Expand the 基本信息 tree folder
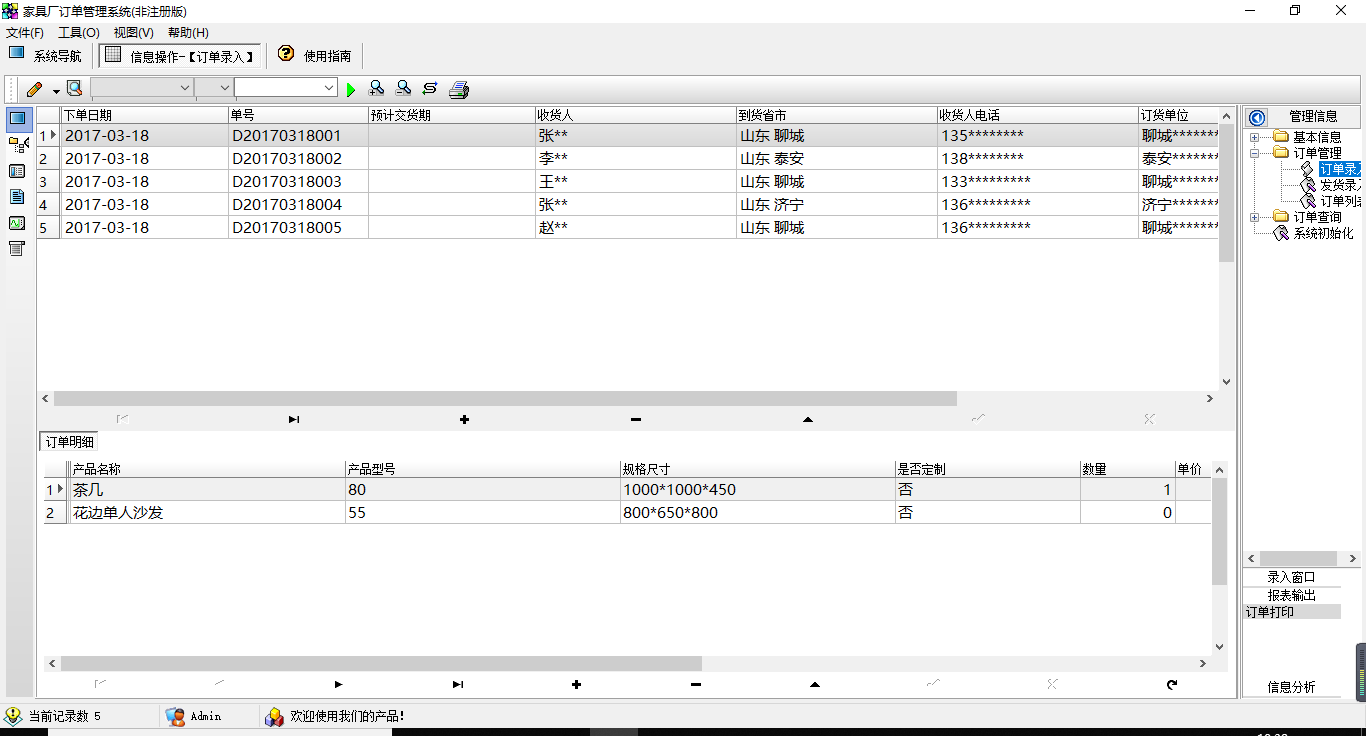1366x736 pixels. pos(1255,137)
